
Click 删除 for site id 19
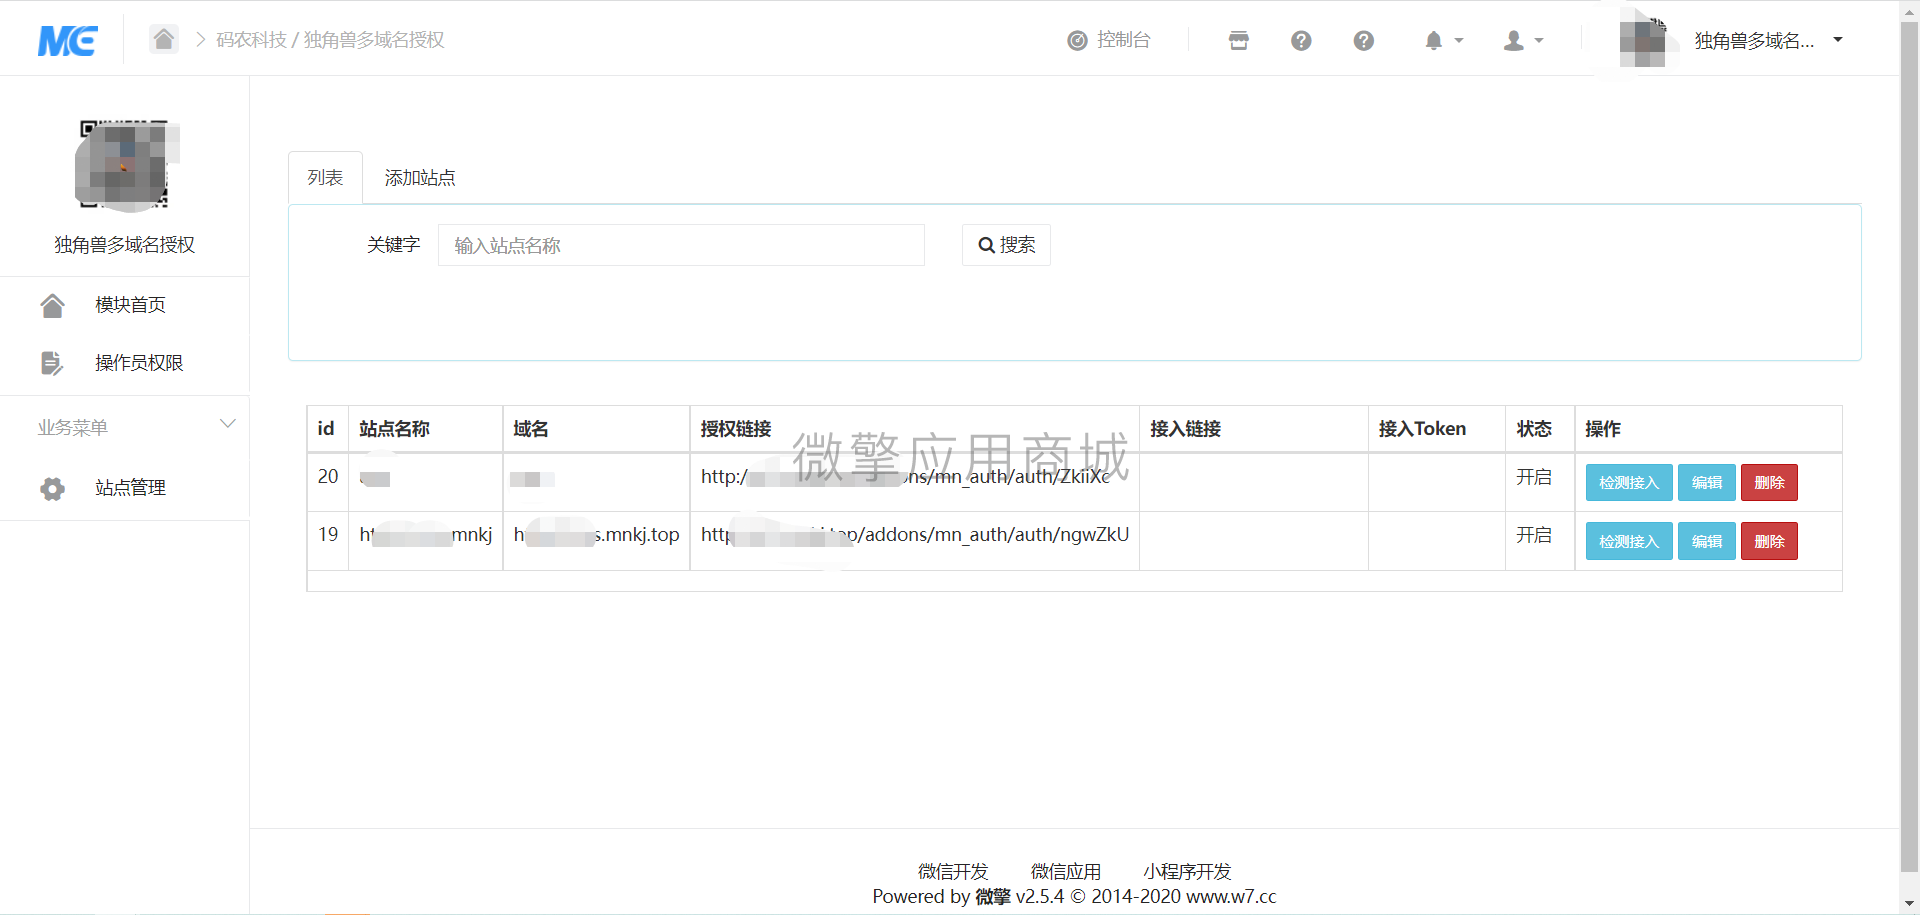[x=1769, y=541]
